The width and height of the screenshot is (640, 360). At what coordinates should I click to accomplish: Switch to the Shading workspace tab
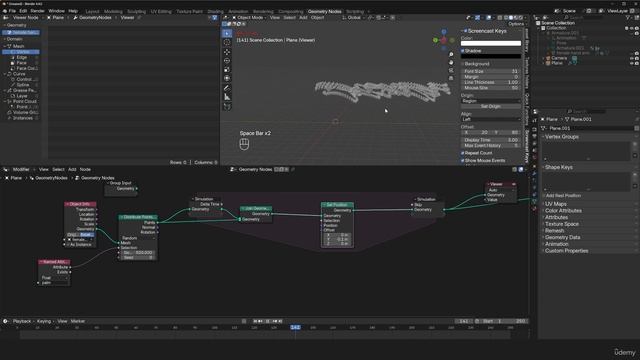[215, 11]
